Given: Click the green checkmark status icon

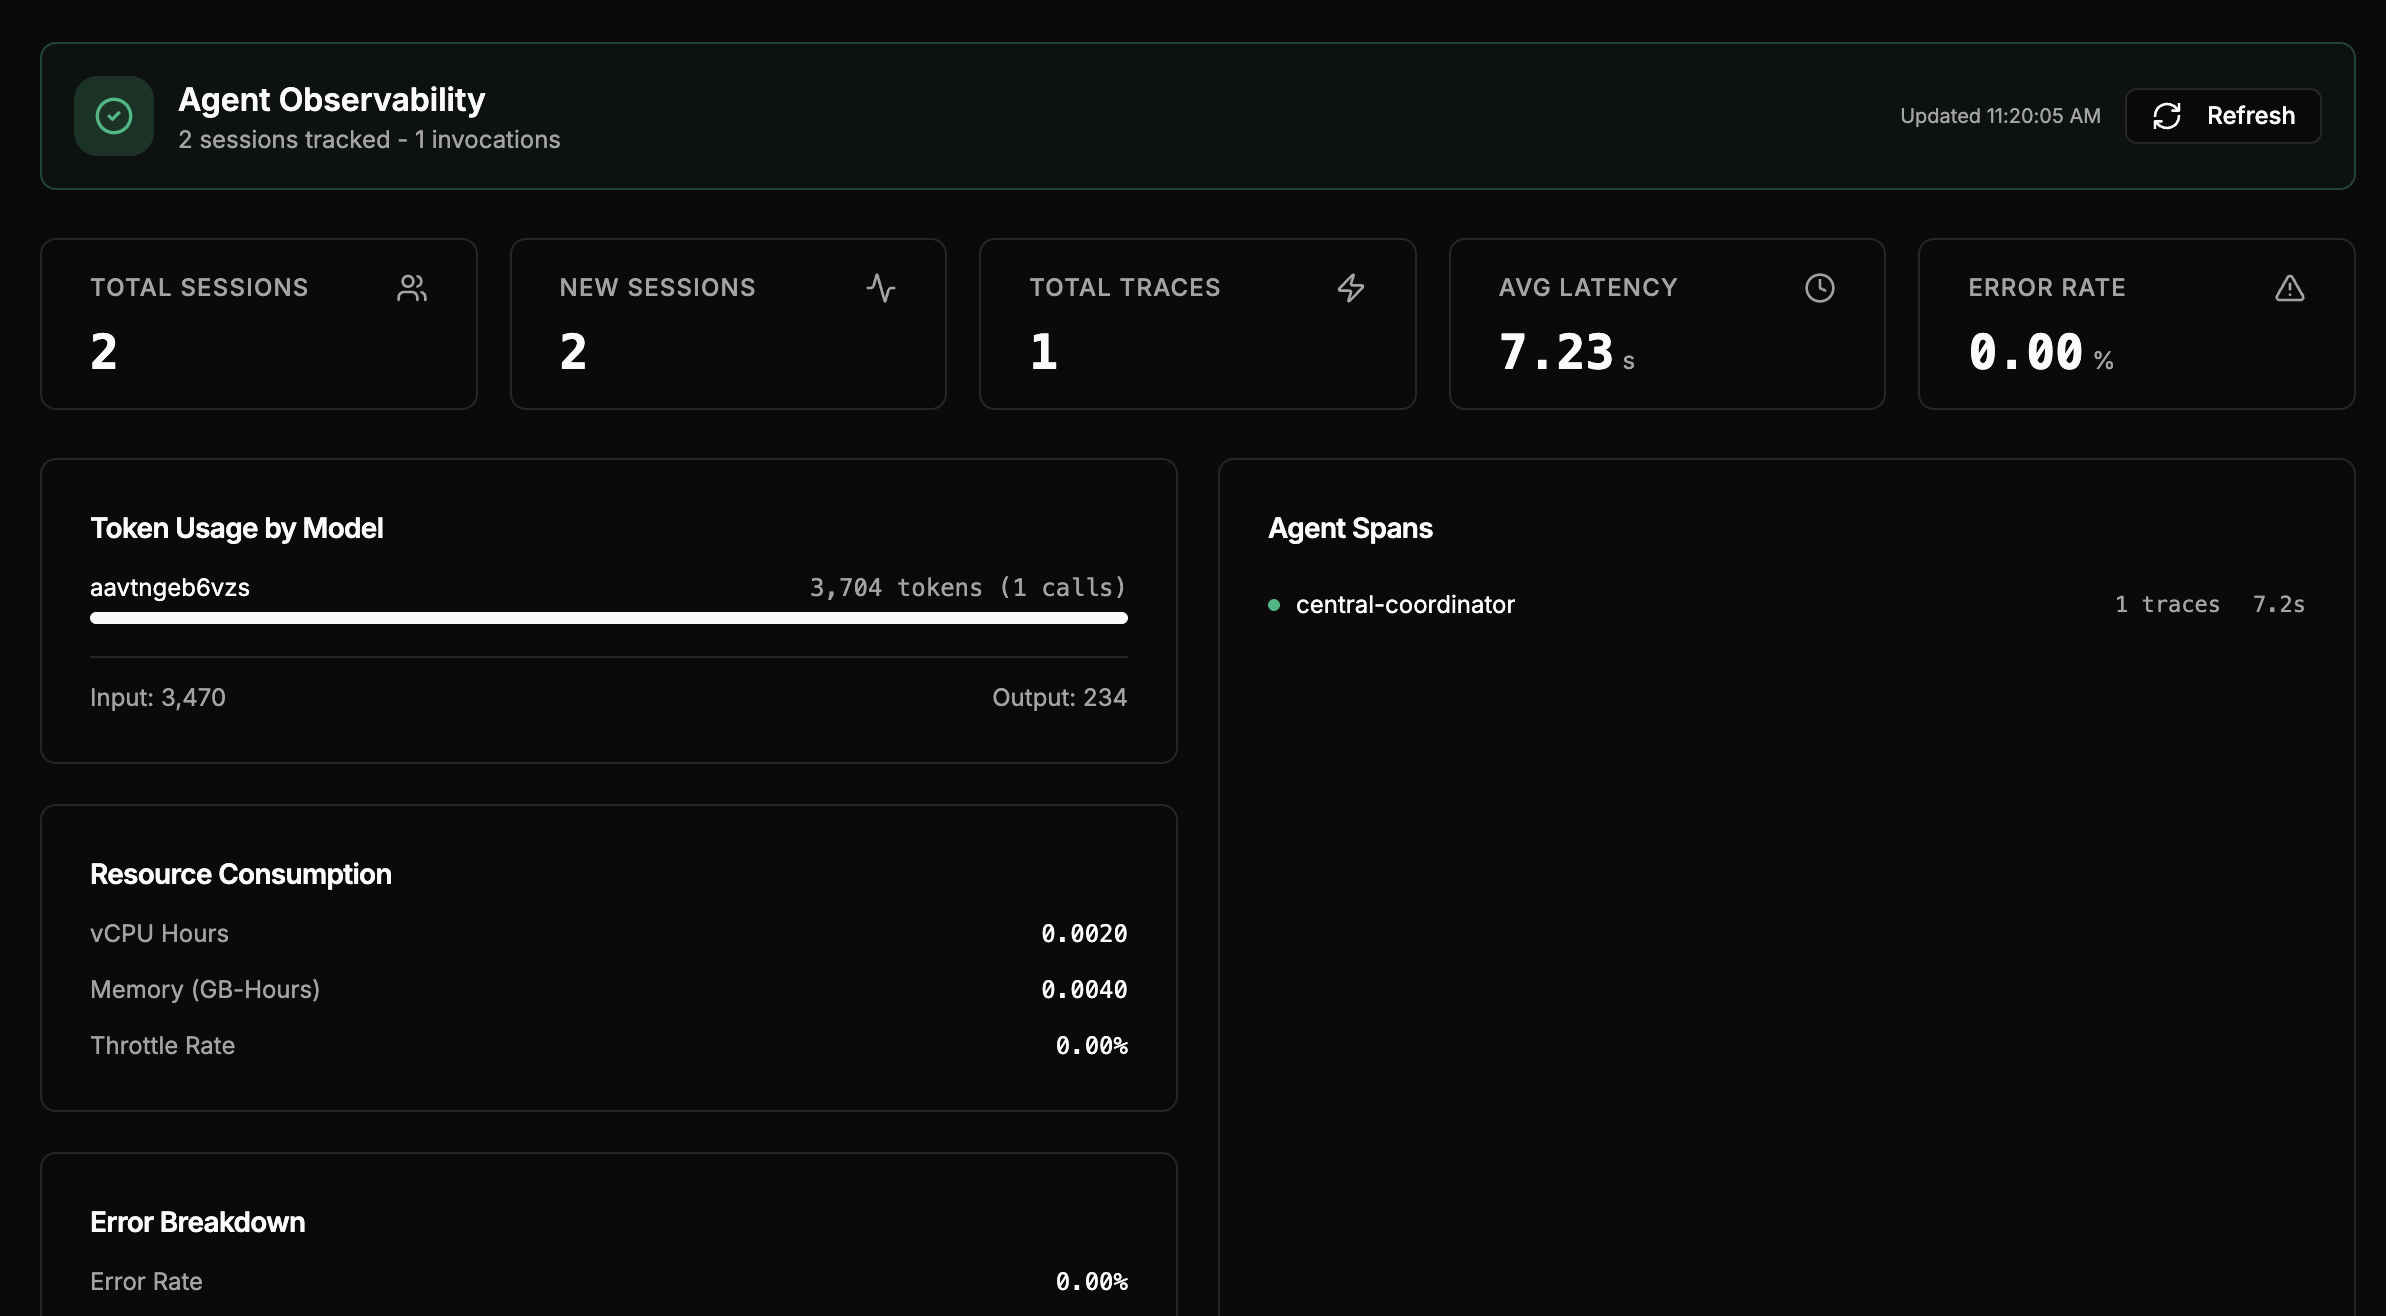Looking at the screenshot, I should pyautogui.click(x=114, y=116).
